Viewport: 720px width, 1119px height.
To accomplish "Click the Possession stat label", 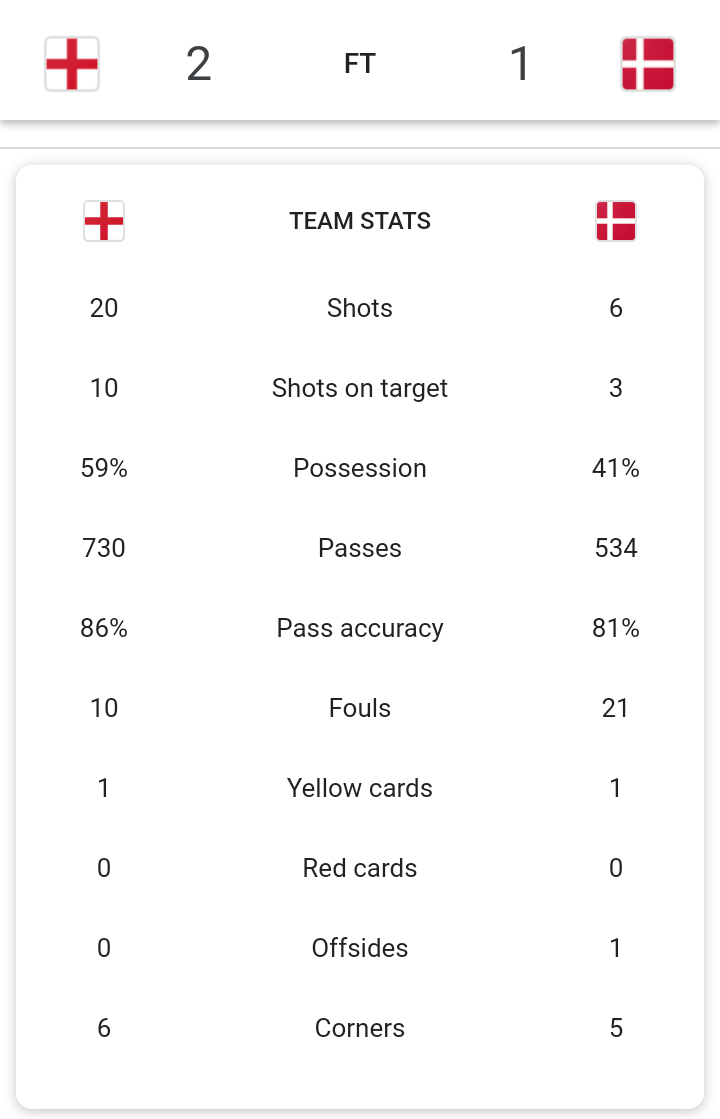I will pyautogui.click(x=360, y=468).
